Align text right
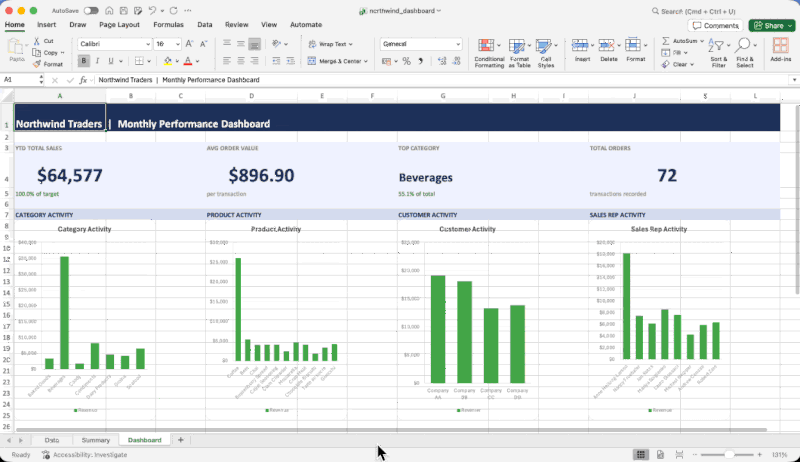800x462 pixels. [x=254, y=61]
